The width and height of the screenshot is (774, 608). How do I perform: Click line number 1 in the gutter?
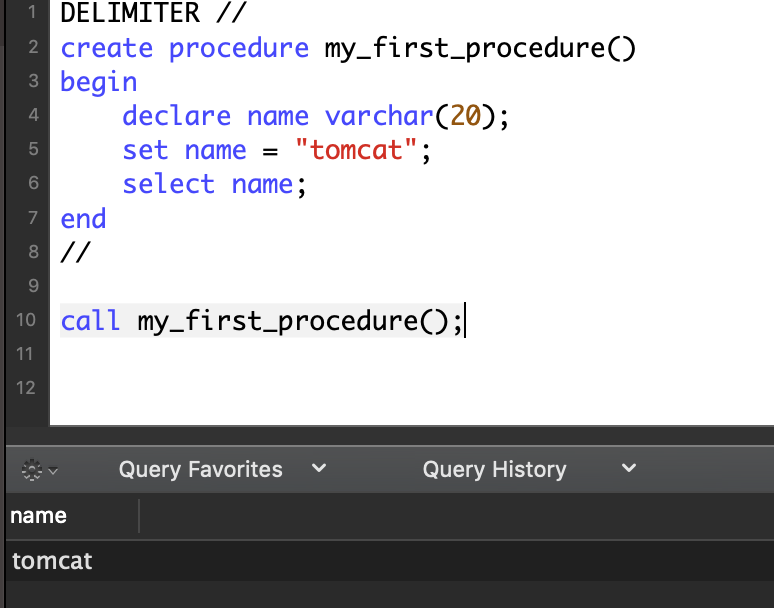tap(32, 14)
